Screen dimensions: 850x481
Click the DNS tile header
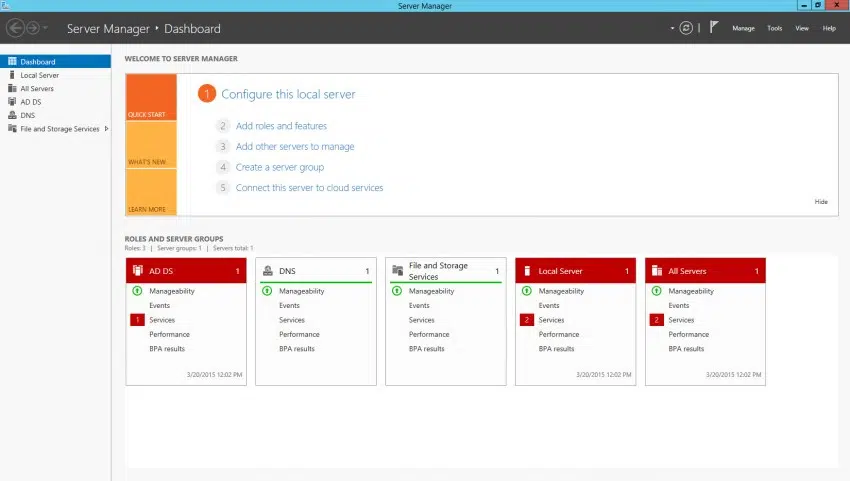pos(315,271)
